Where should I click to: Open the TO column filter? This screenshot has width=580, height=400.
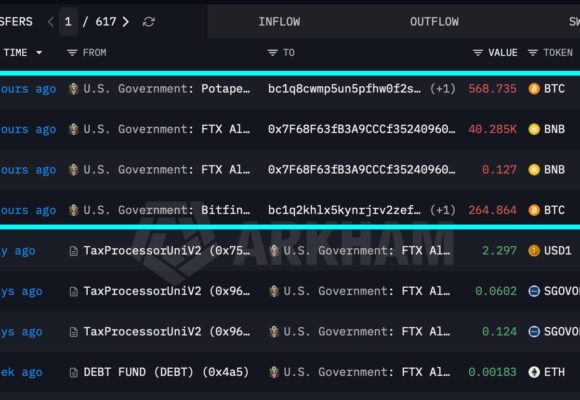272,53
